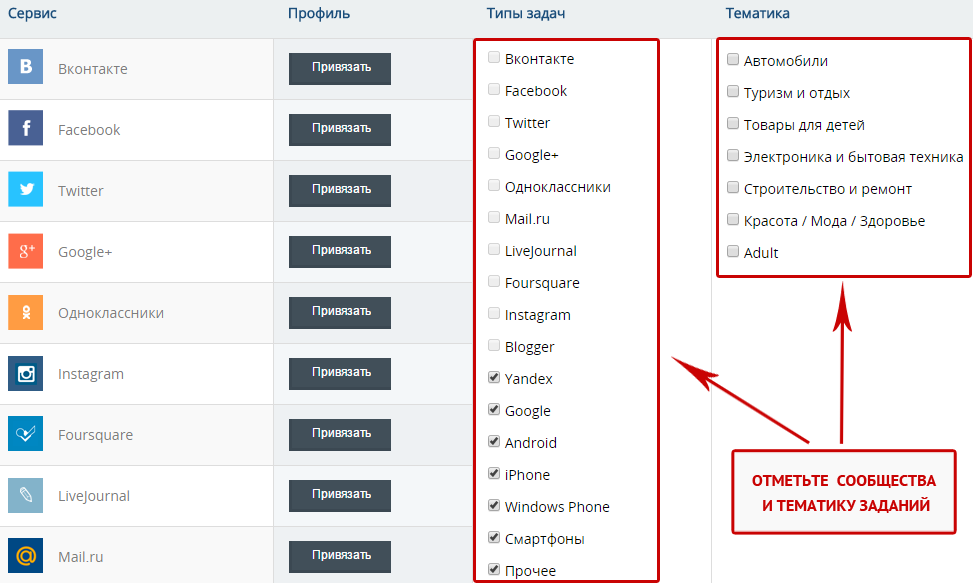
Task: Enable the Google+ task type checkbox
Action: [x=494, y=153]
